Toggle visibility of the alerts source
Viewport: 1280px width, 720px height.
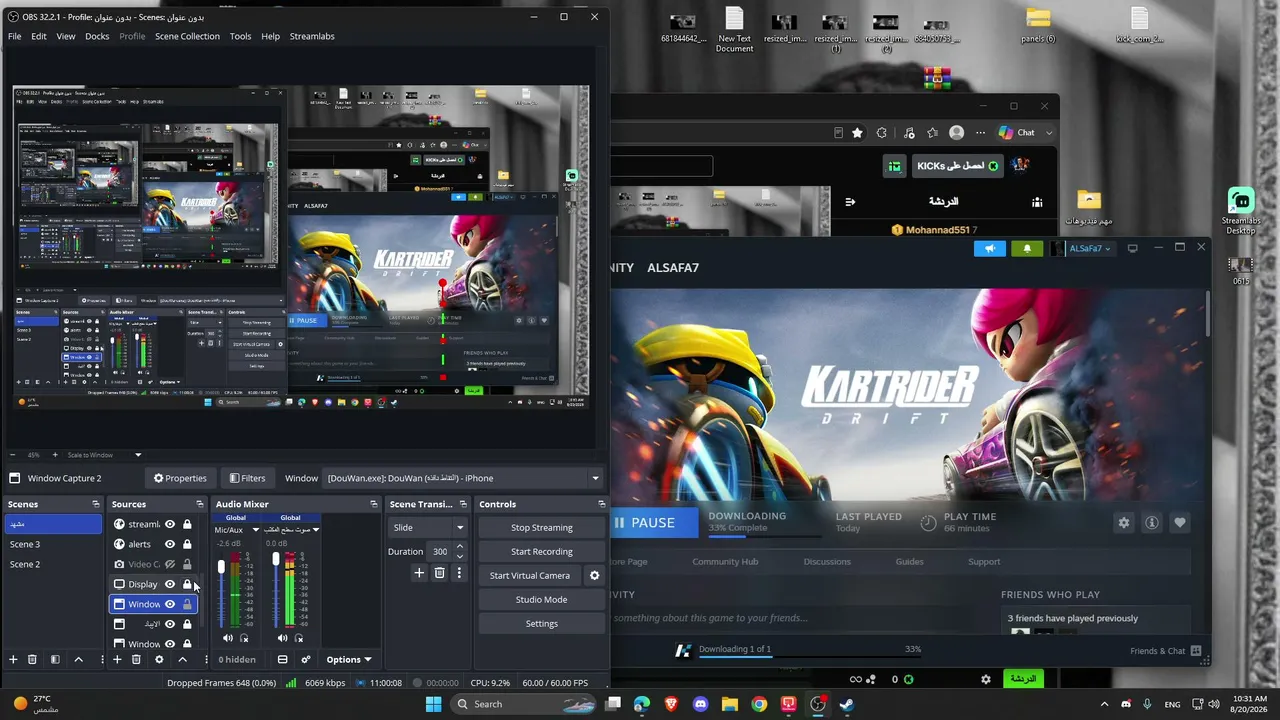170,544
